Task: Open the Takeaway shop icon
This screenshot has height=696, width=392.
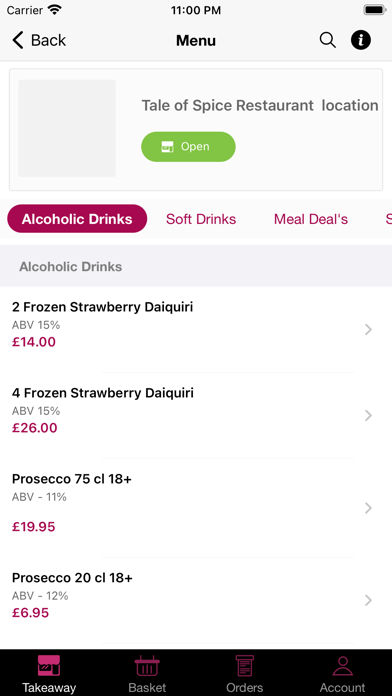Action: (x=49, y=665)
